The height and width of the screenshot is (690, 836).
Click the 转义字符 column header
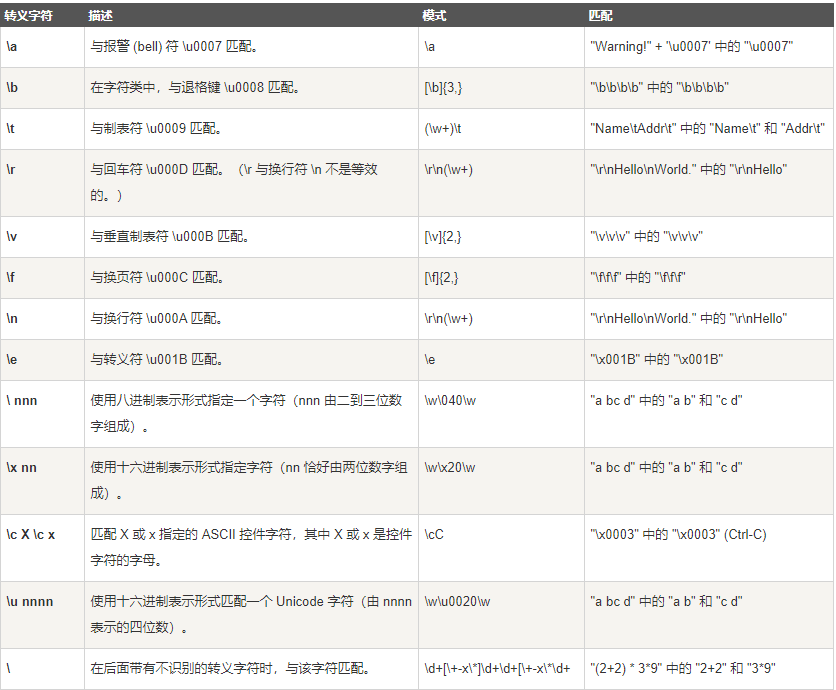tap(28, 15)
